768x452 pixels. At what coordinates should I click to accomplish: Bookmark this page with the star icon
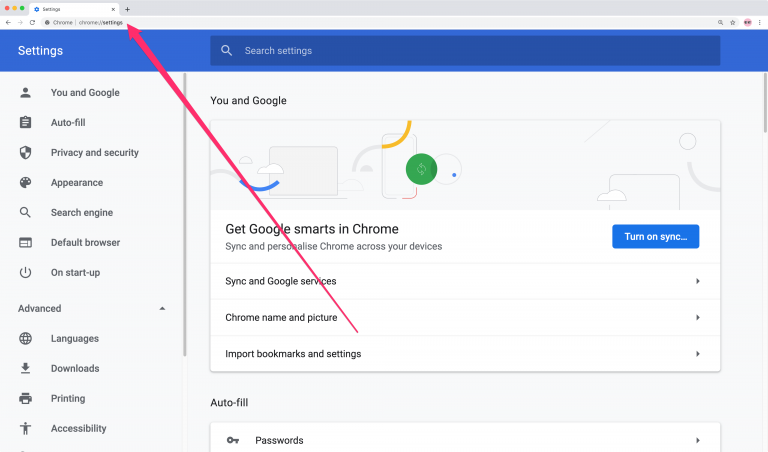pyautogui.click(x=733, y=23)
